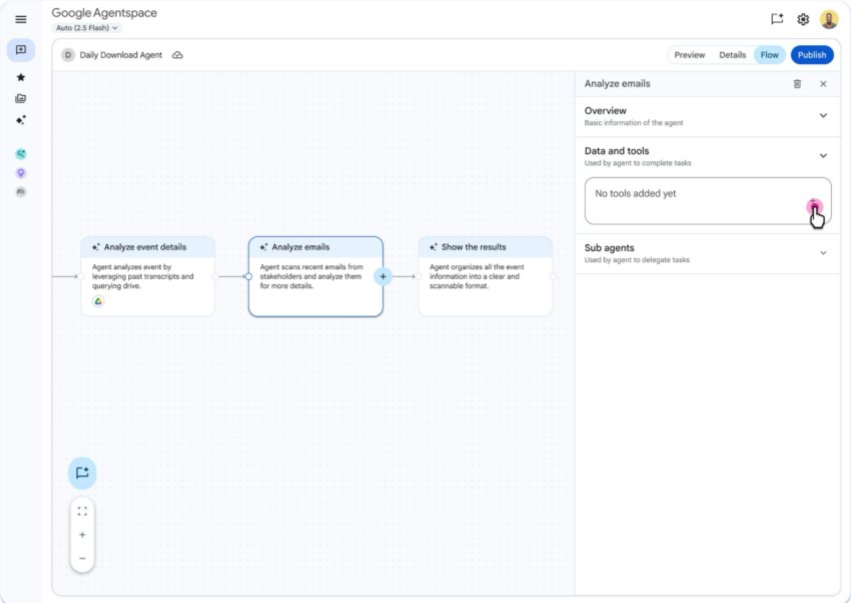851x603 pixels.
Task: Click the D agent avatar badge
Action: 68,55
